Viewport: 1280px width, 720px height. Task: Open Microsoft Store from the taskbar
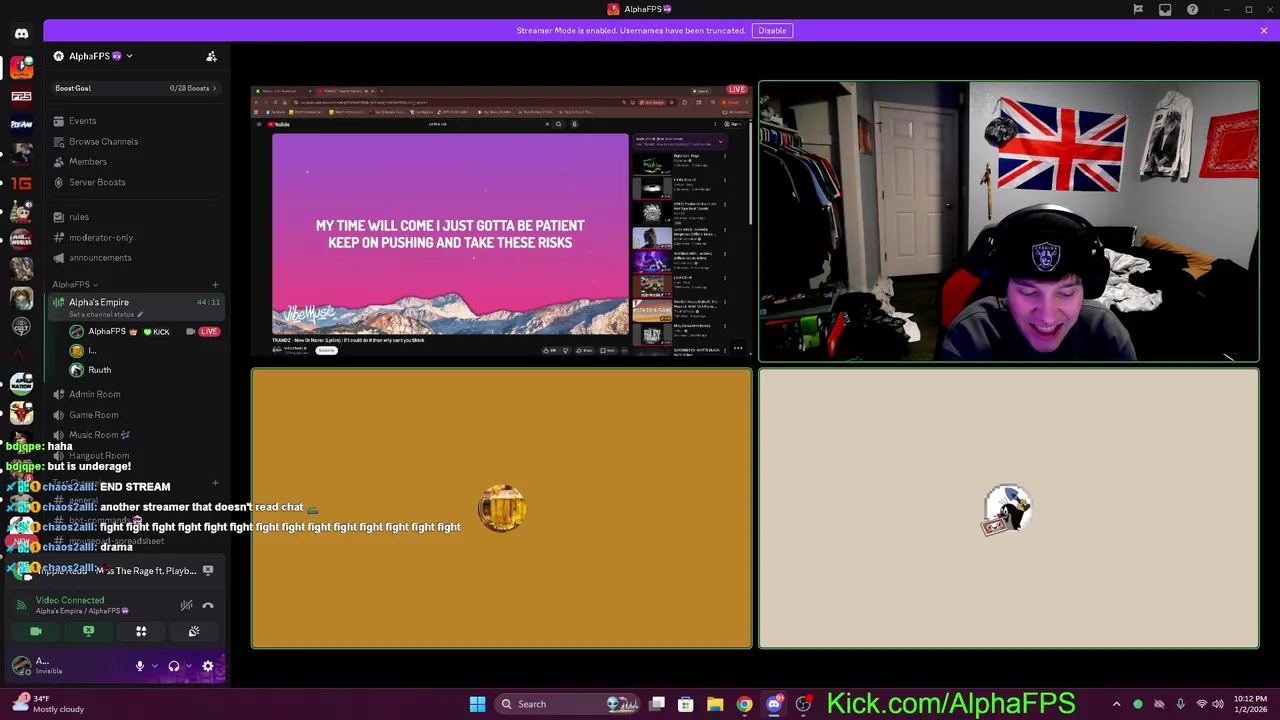point(686,704)
